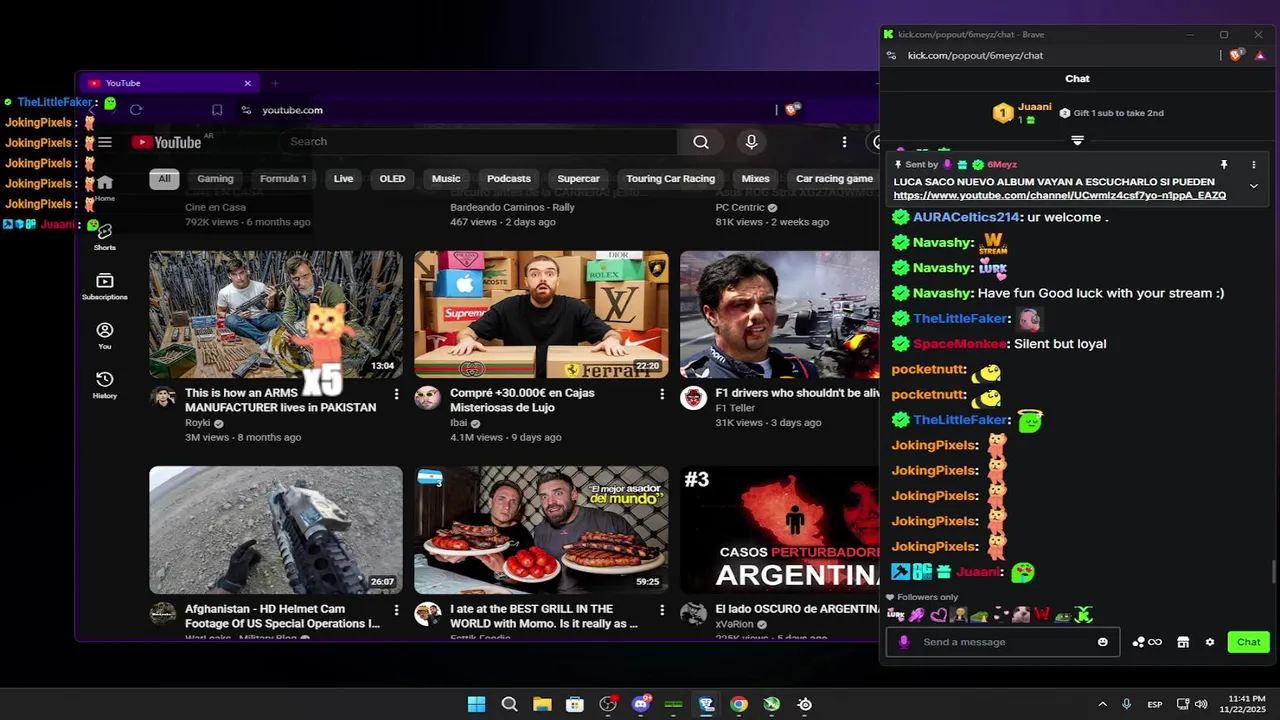Click the Send a message input
The image size is (1280, 720).
1005,642
